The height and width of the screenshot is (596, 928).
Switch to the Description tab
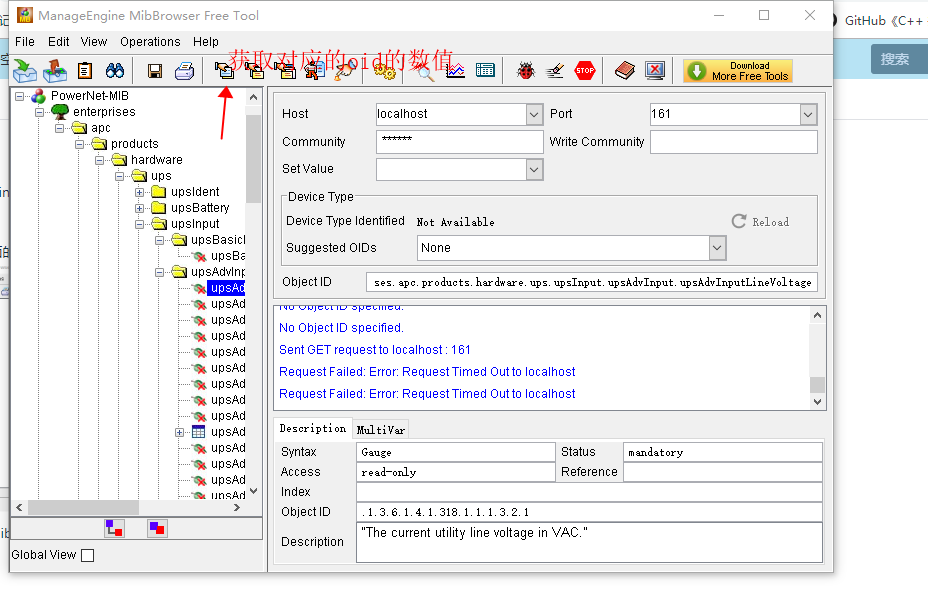click(312, 429)
